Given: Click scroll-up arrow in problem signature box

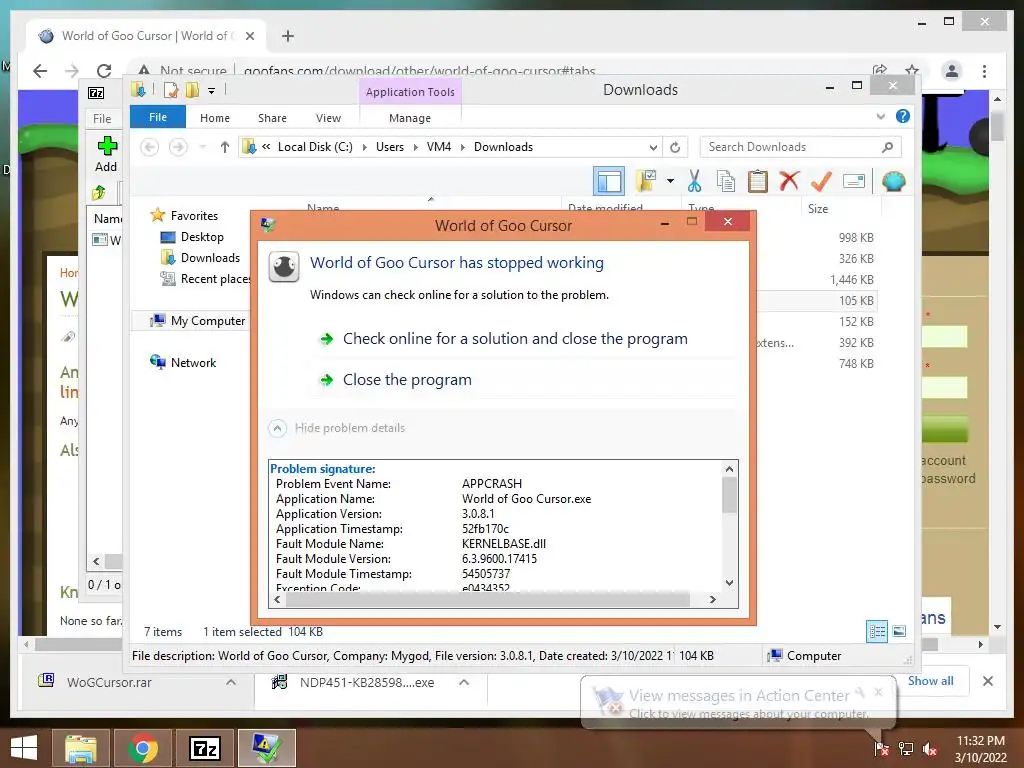Looking at the screenshot, I should click(x=729, y=469).
